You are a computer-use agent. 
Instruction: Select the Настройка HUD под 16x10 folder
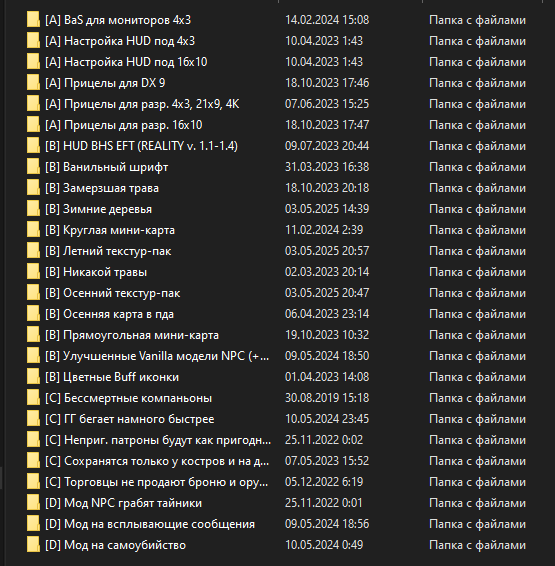click(x=126, y=62)
